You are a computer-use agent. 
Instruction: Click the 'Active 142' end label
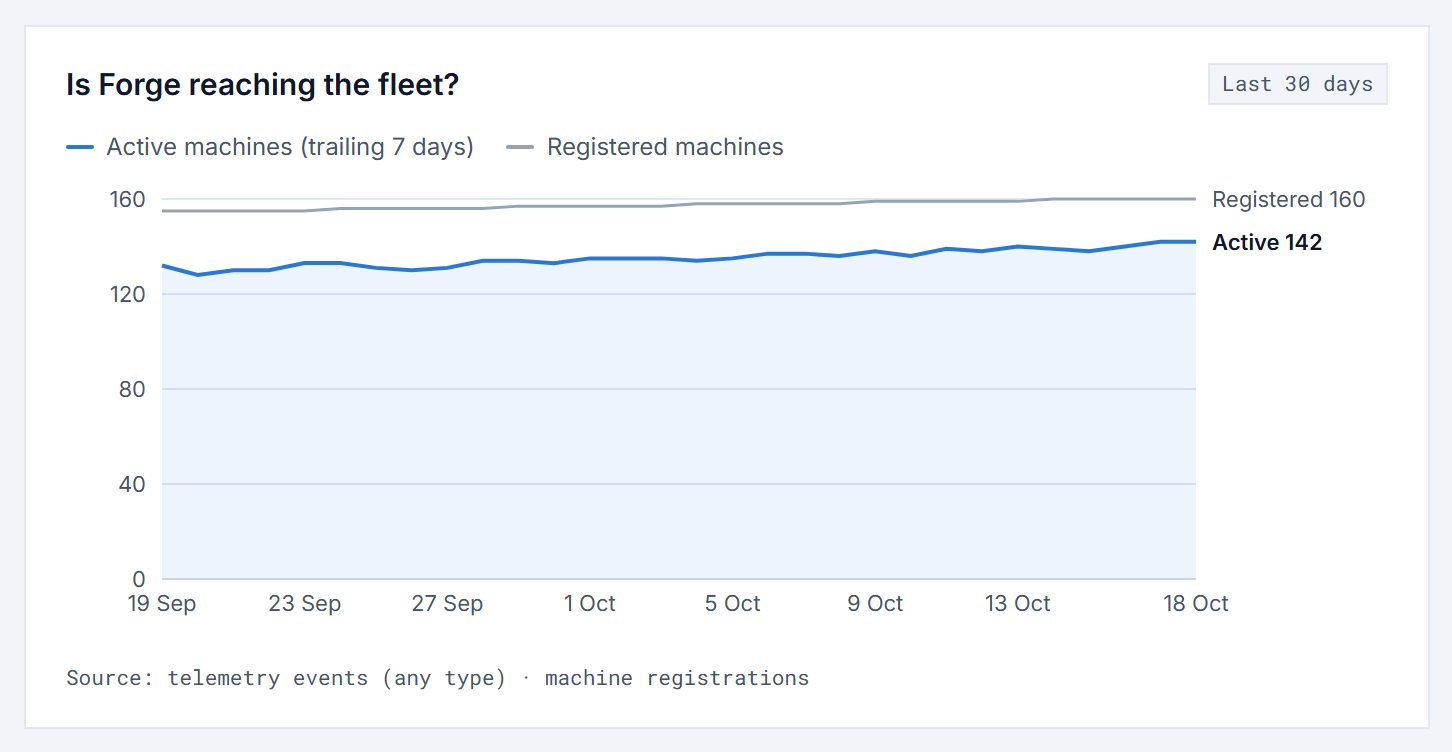[1267, 242]
